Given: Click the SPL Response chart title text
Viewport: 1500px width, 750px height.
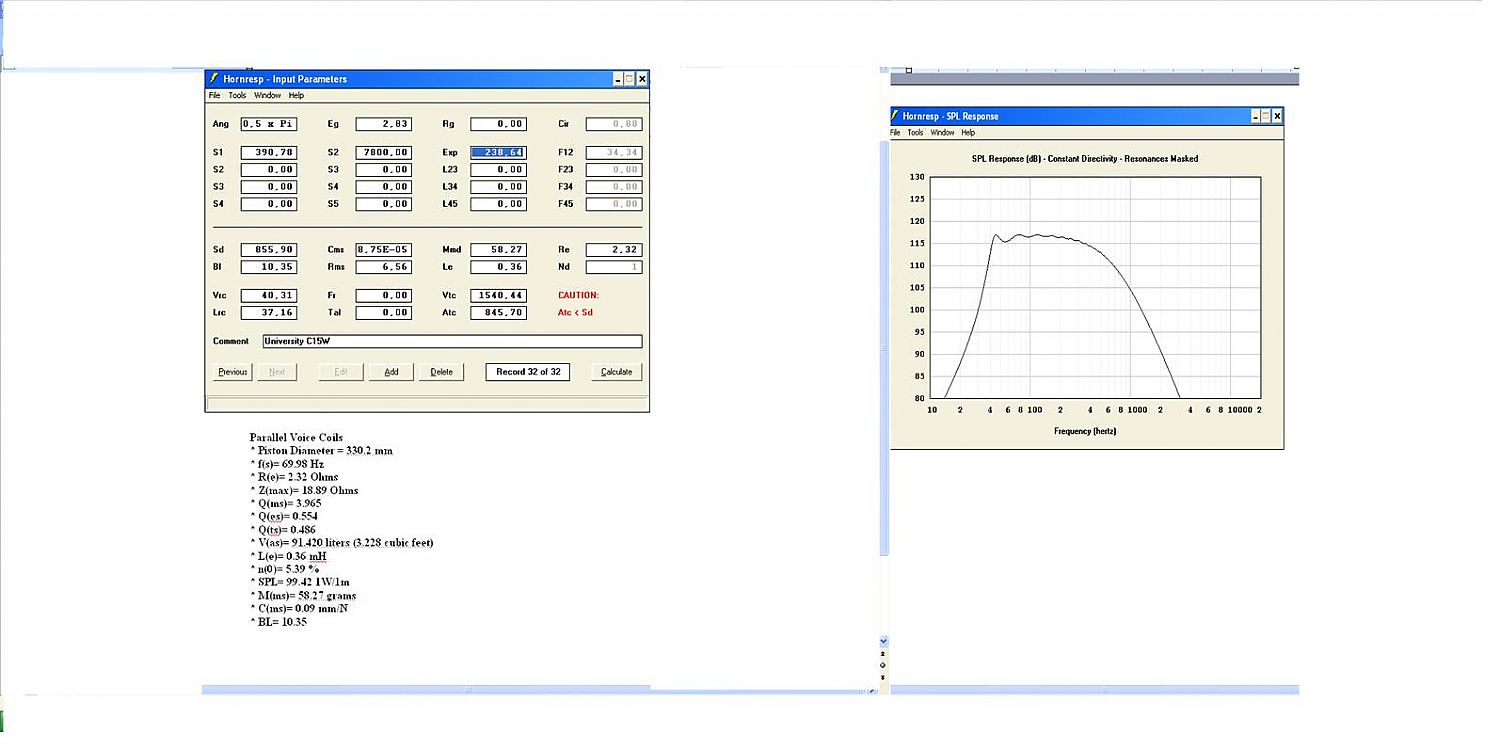Looking at the screenshot, I should [x=1085, y=159].
